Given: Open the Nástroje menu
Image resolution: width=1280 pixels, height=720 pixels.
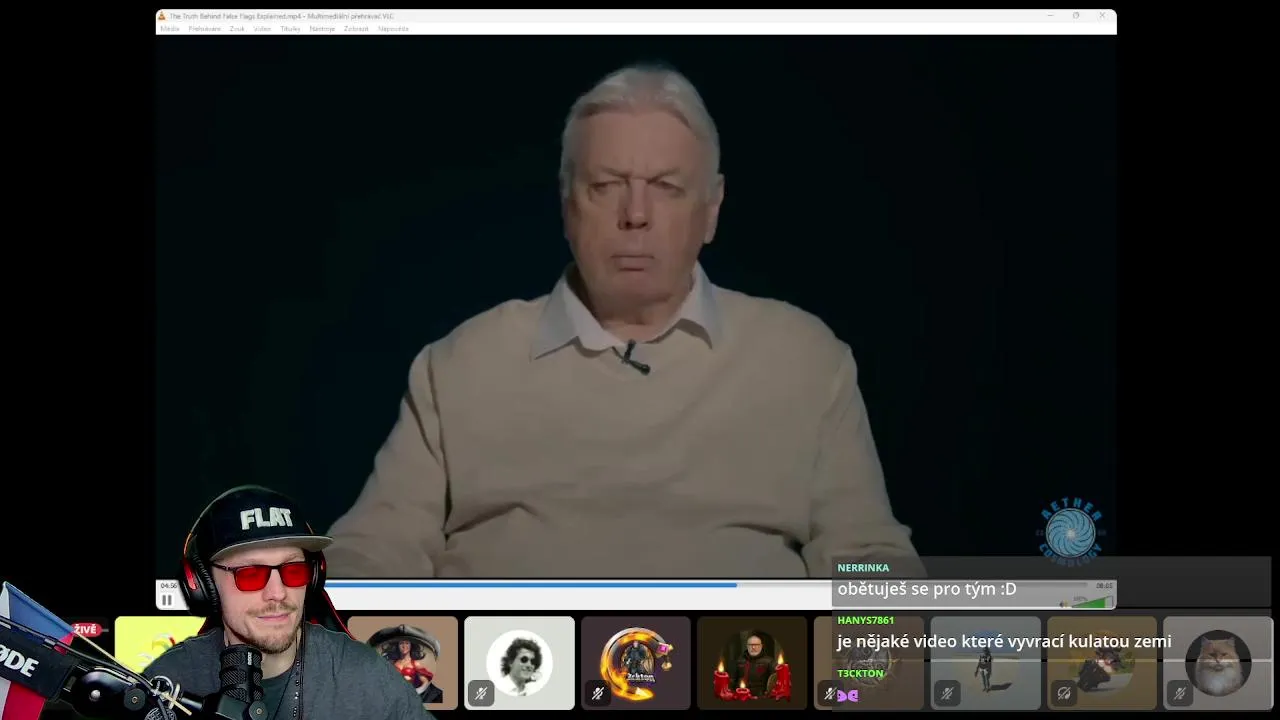Looking at the screenshot, I should [322, 29].
